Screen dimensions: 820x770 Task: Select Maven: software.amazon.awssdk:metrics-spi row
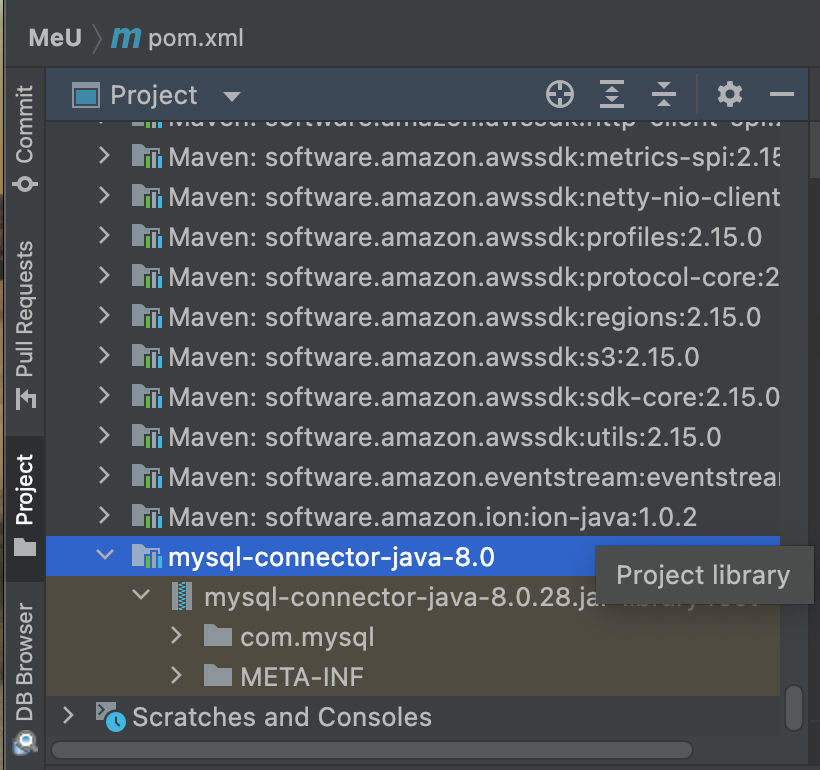point(413,157)
